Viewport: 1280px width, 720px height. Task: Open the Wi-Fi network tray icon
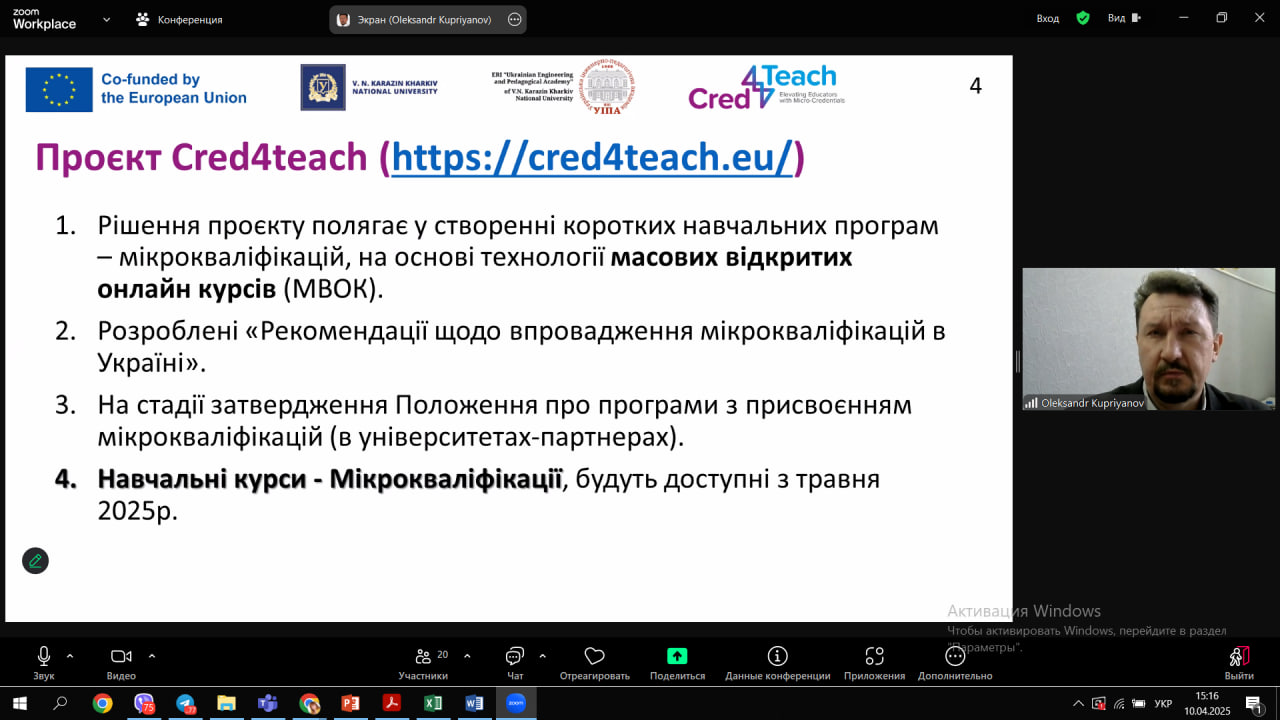[1119, 703]
